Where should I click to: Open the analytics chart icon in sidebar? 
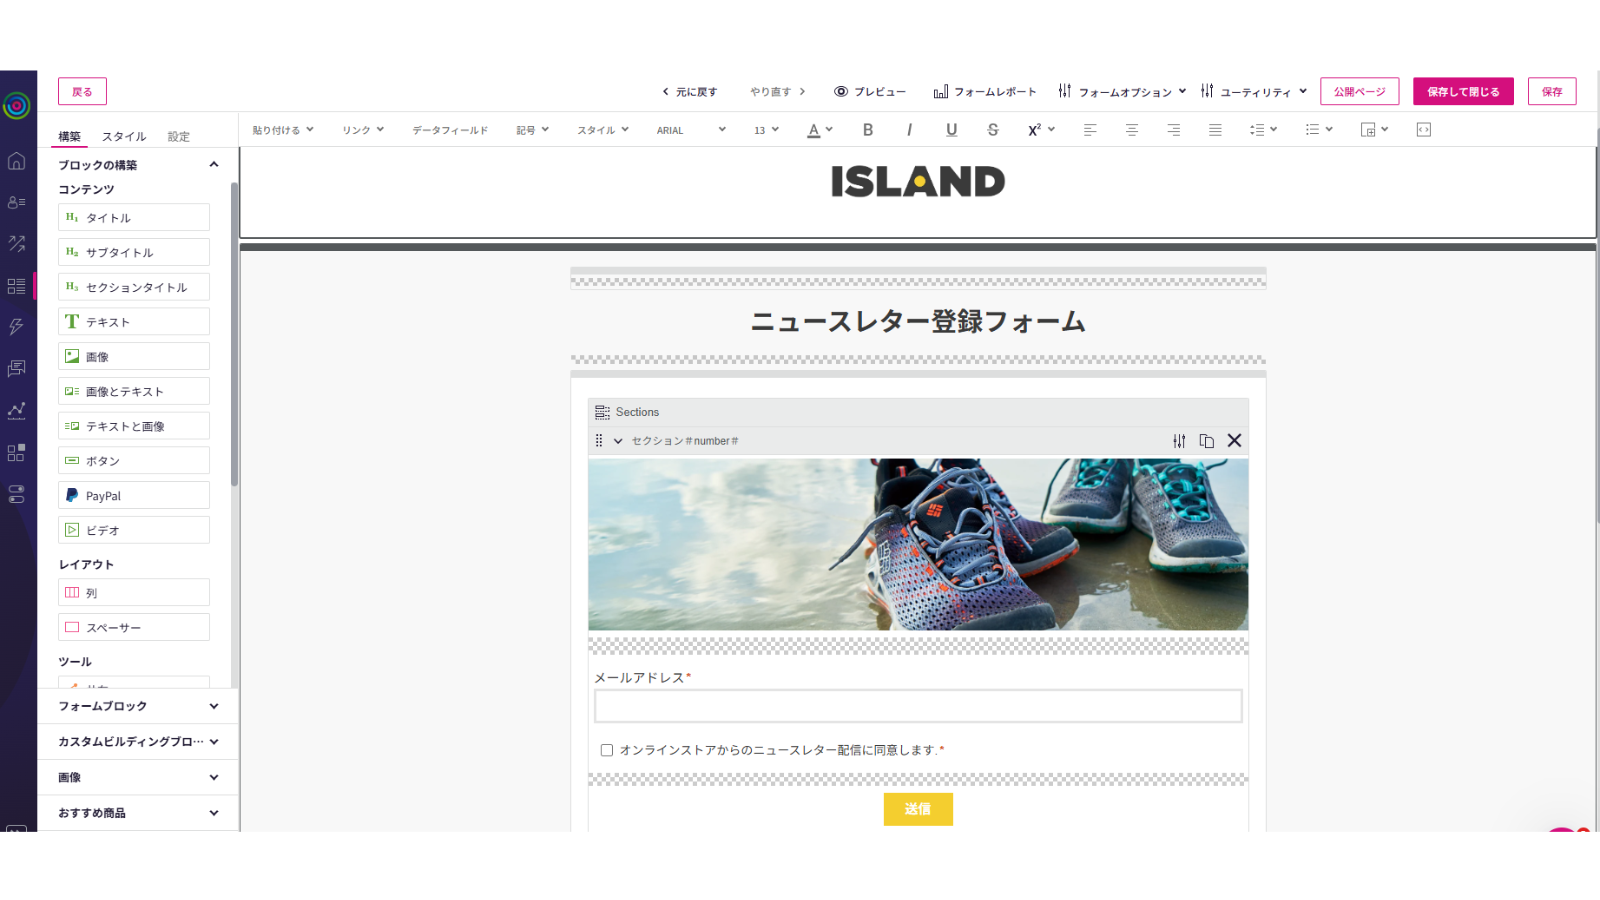tap(16, 411)
